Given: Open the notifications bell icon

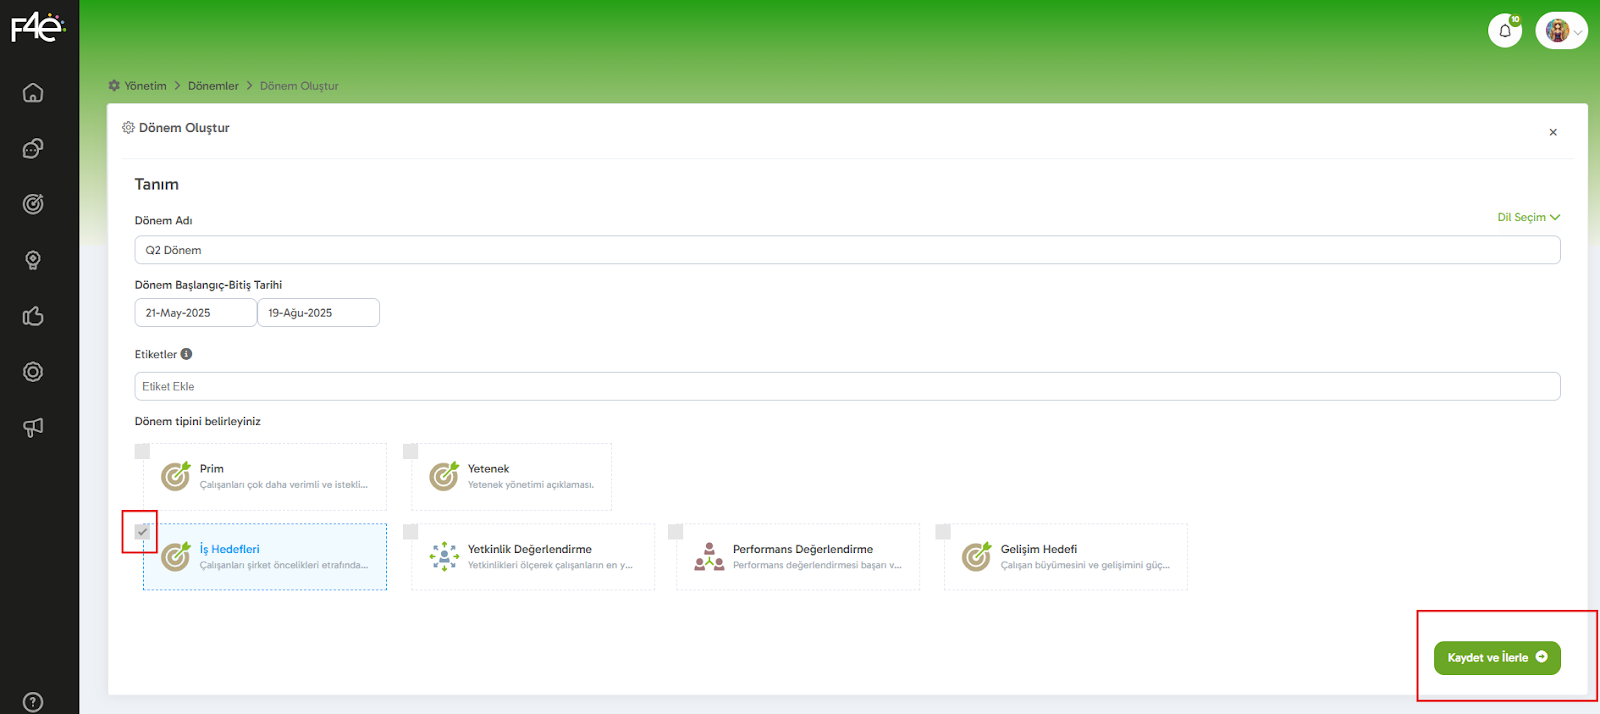Looking at the screenshot, I should [1504, 31].
